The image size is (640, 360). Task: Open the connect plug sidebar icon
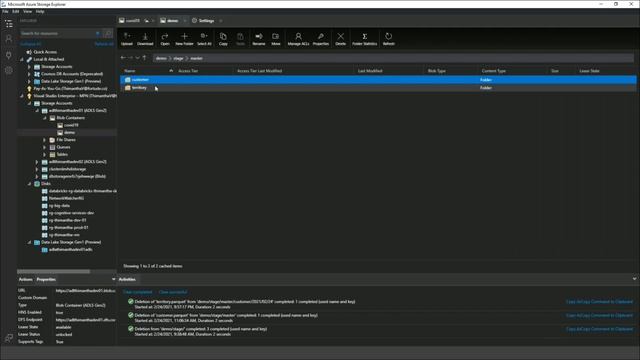pyautogui.click(x=9, y=55)
